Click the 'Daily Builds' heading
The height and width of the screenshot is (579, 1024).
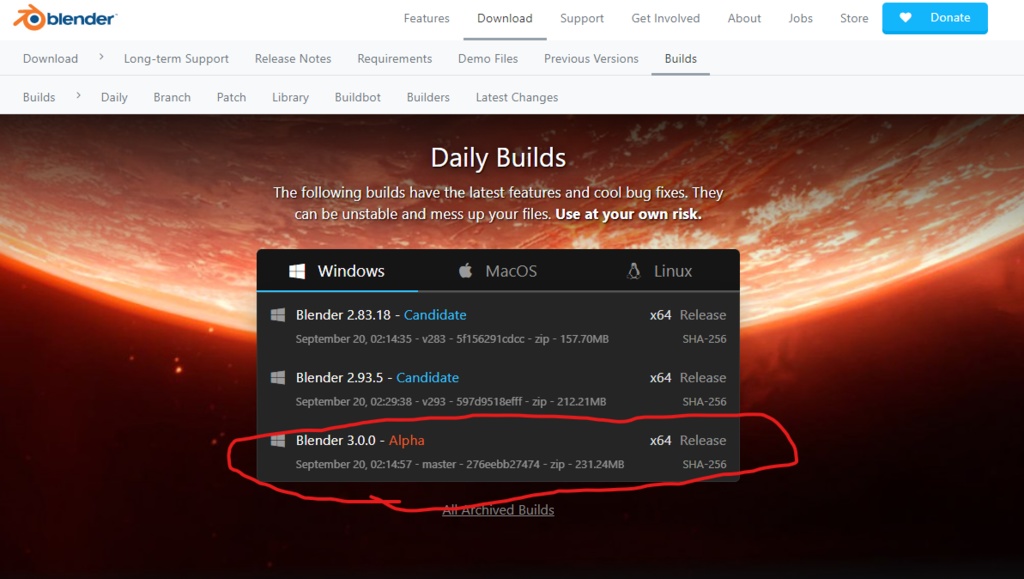[x=498, y=157]
